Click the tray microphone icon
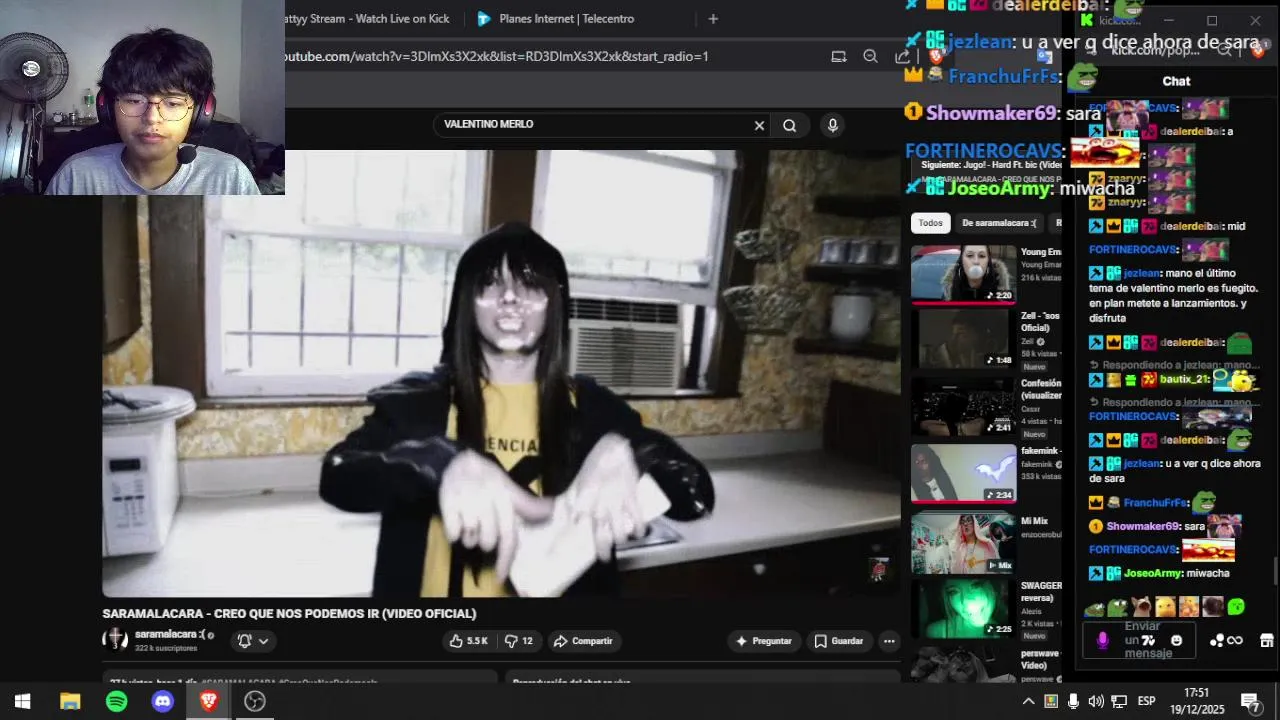 1073,701
